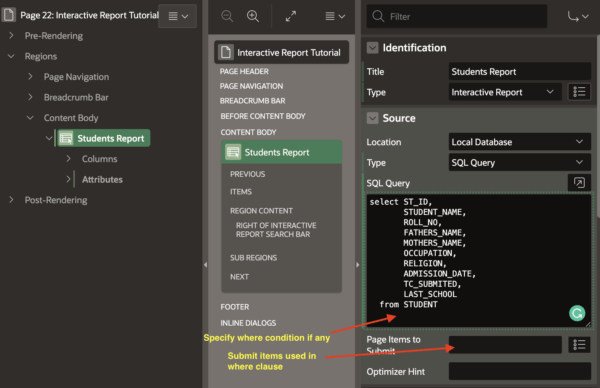The image size is (600, 388).
Task: Click the ITEMS slot in Students Report
Action: coord(241,192)
